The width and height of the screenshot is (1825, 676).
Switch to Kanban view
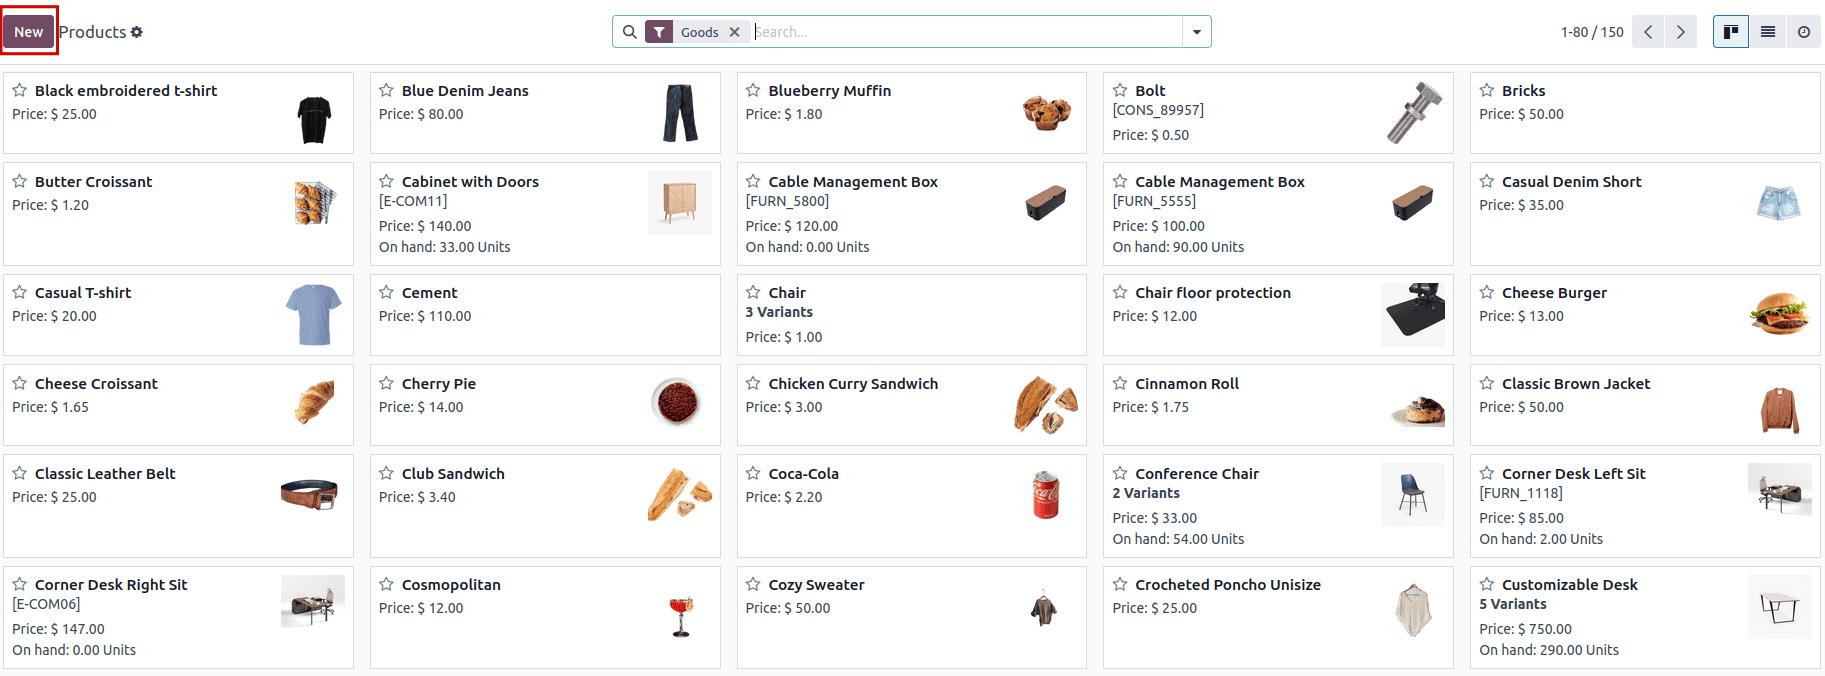click(1731, 32)
